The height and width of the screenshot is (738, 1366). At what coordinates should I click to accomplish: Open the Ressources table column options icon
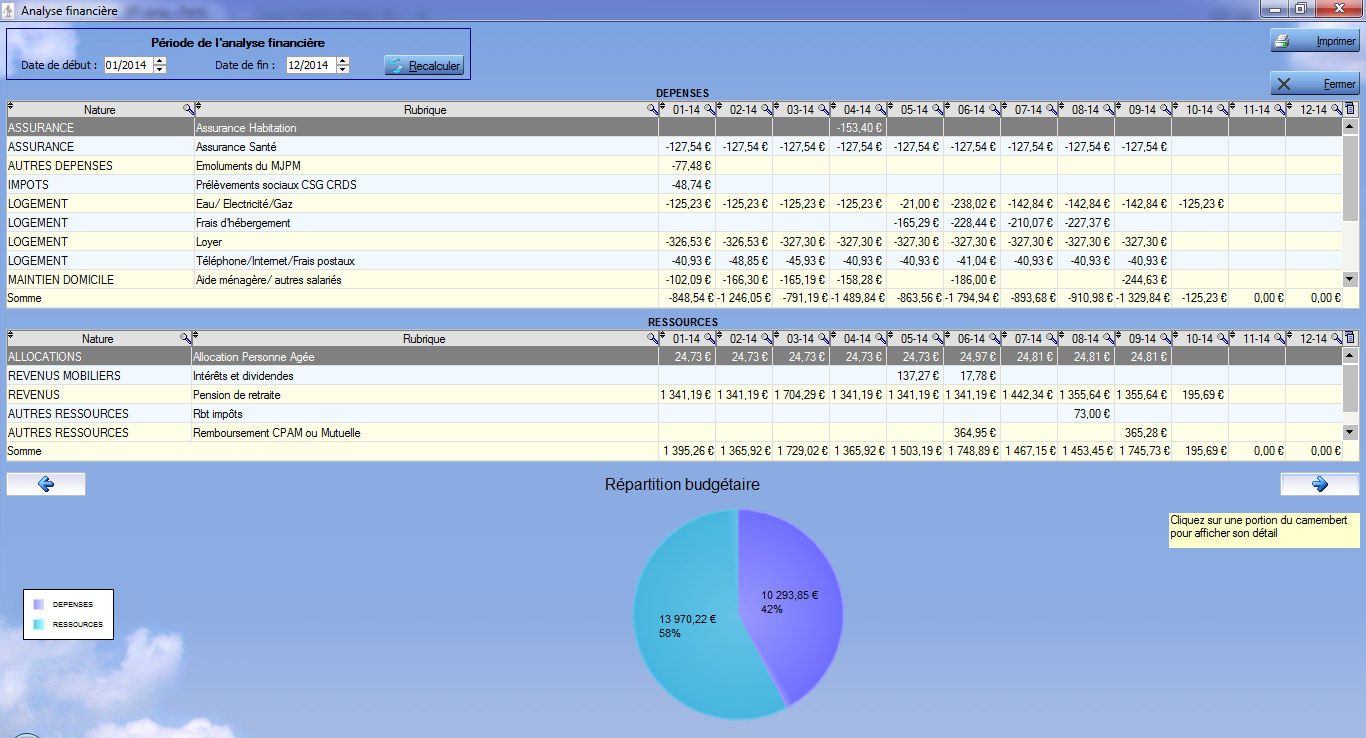click(1350, 338)
